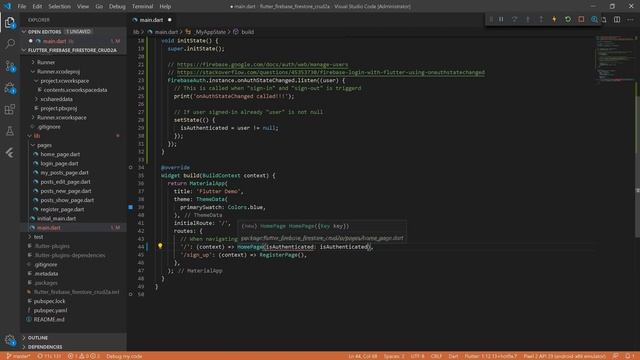
Task: Pause the debug session
Action: [501, 19]
